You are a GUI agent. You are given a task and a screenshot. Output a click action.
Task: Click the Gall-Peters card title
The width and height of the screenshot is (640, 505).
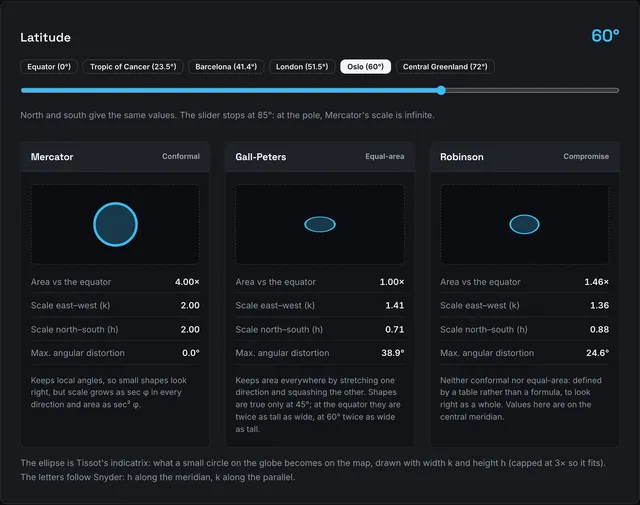(x=260, y=157)
